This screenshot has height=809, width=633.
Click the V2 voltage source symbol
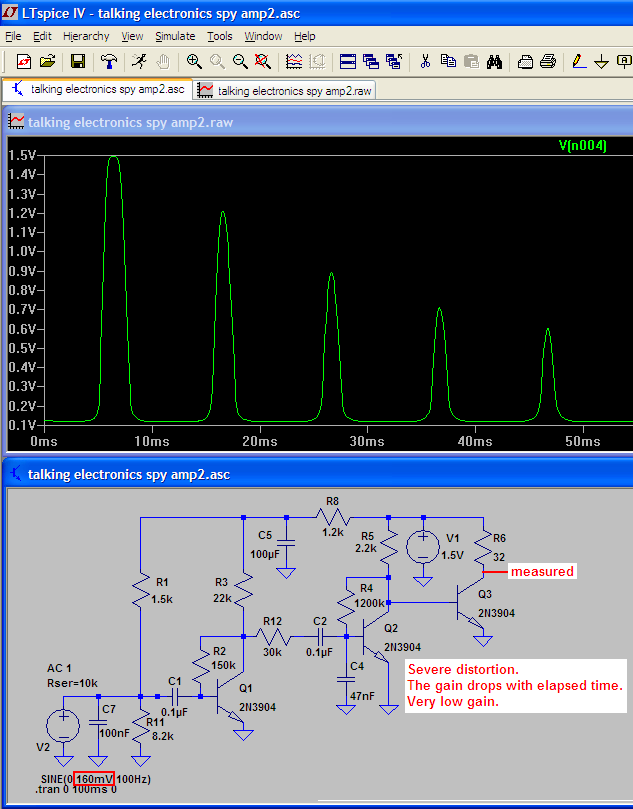coord(63,726)
